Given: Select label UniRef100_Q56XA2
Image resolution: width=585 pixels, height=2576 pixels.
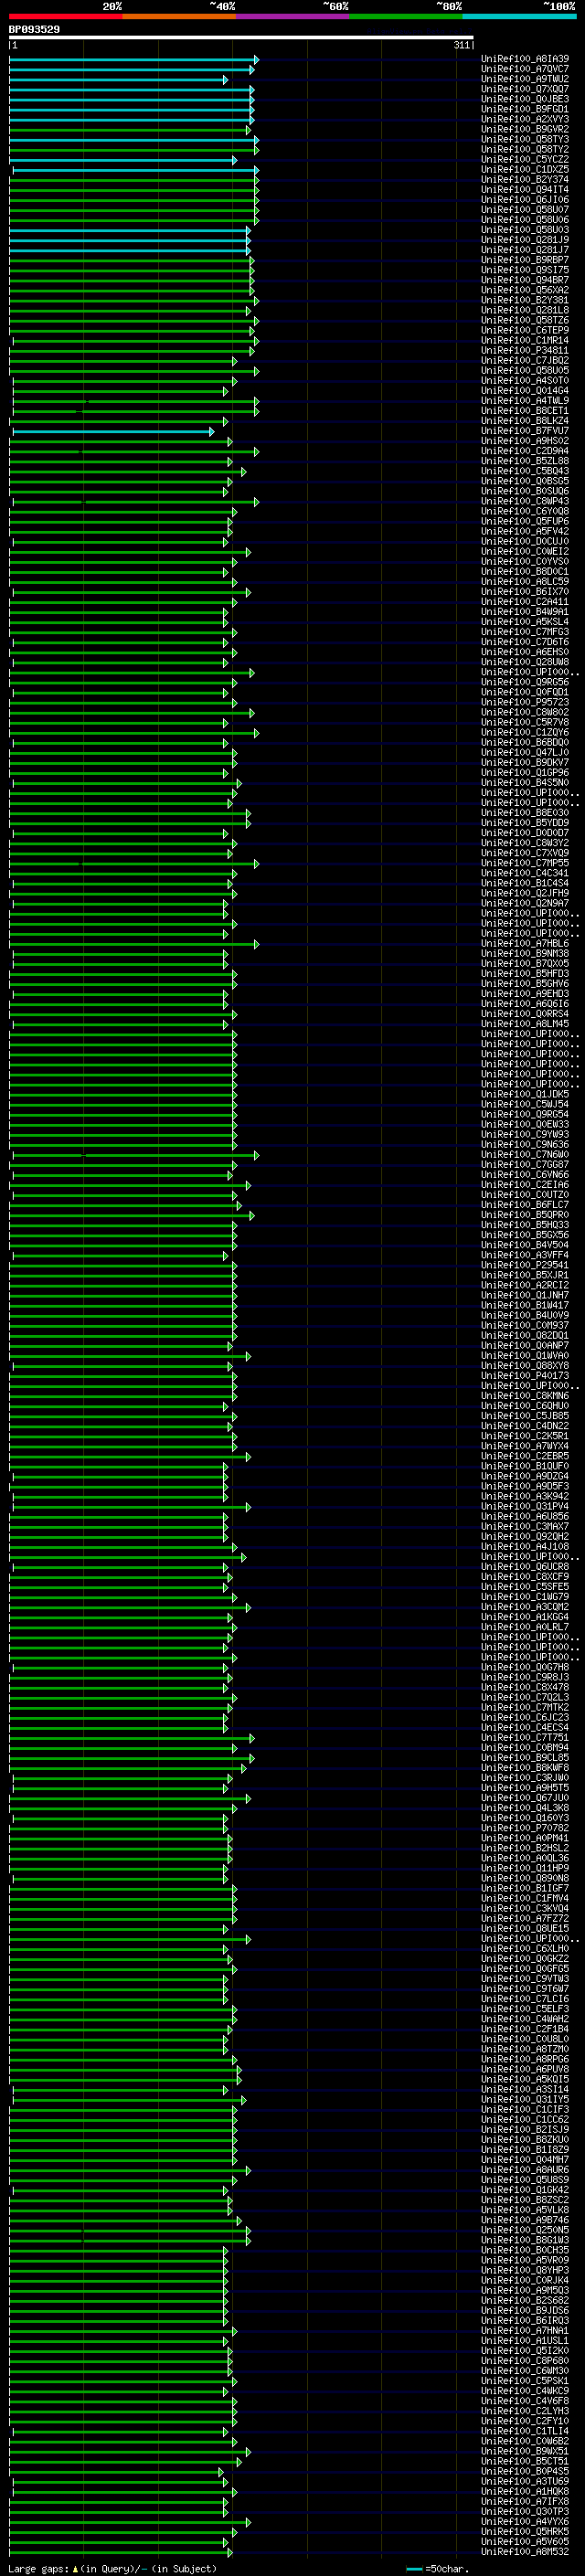Looking at the screenshot, I should point(525,290).
